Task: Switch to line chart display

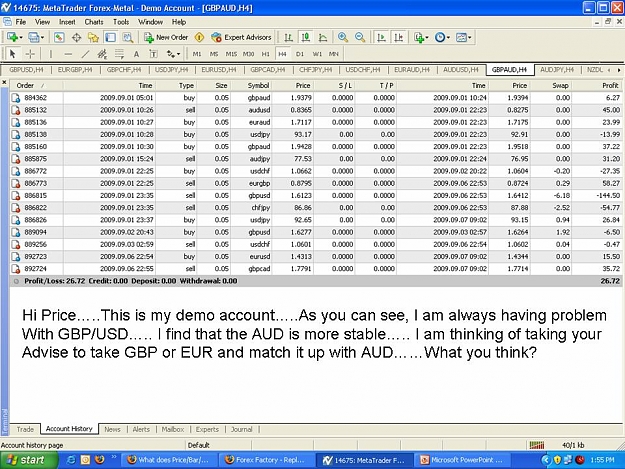Action: pos(323,37)
